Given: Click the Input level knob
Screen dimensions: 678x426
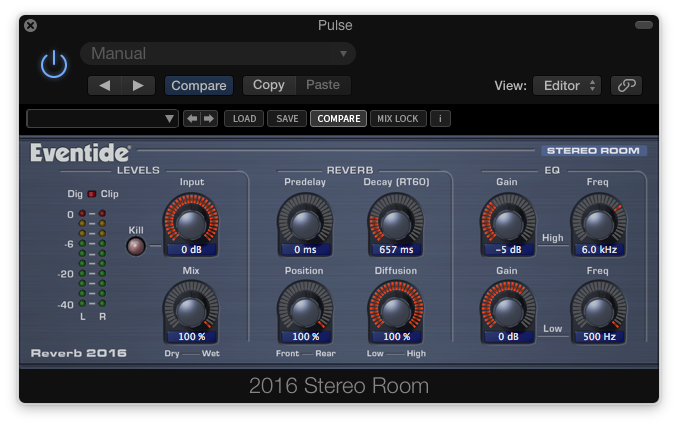Looking at the screenshot, I should pos(191,224).
